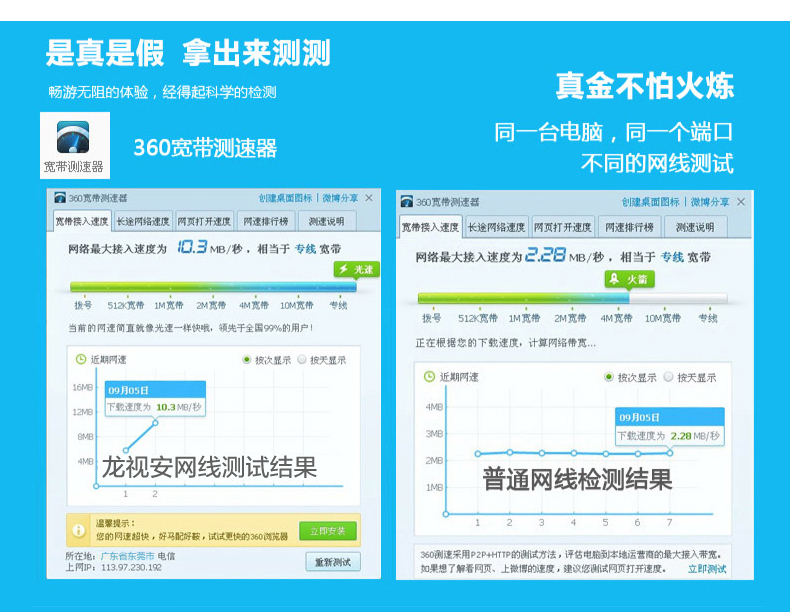This screenshot has width=790, height=616.
Task: Click 创建桌面图标 link in right window
Action: (x=650, y=202)
